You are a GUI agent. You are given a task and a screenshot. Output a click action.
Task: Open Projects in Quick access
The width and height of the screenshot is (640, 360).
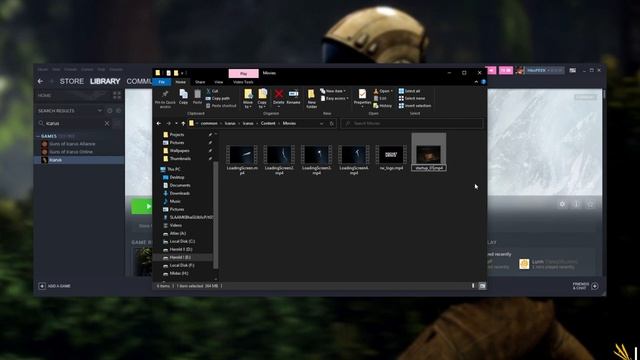tap(177, 135)
